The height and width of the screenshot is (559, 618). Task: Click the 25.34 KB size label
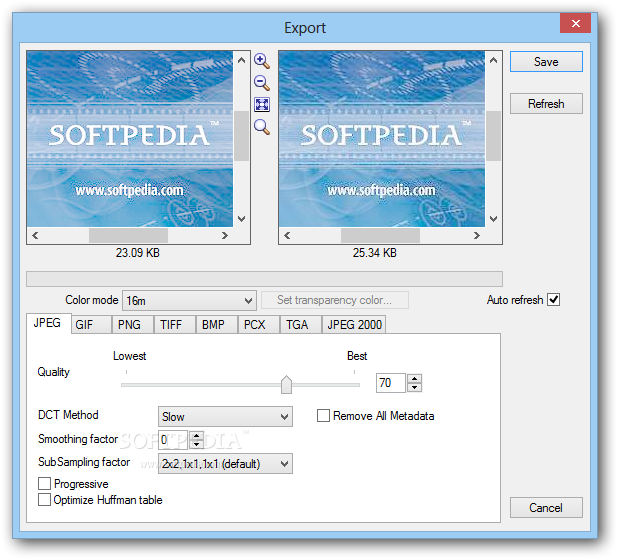pyautogui.click(x=374, y=253)
